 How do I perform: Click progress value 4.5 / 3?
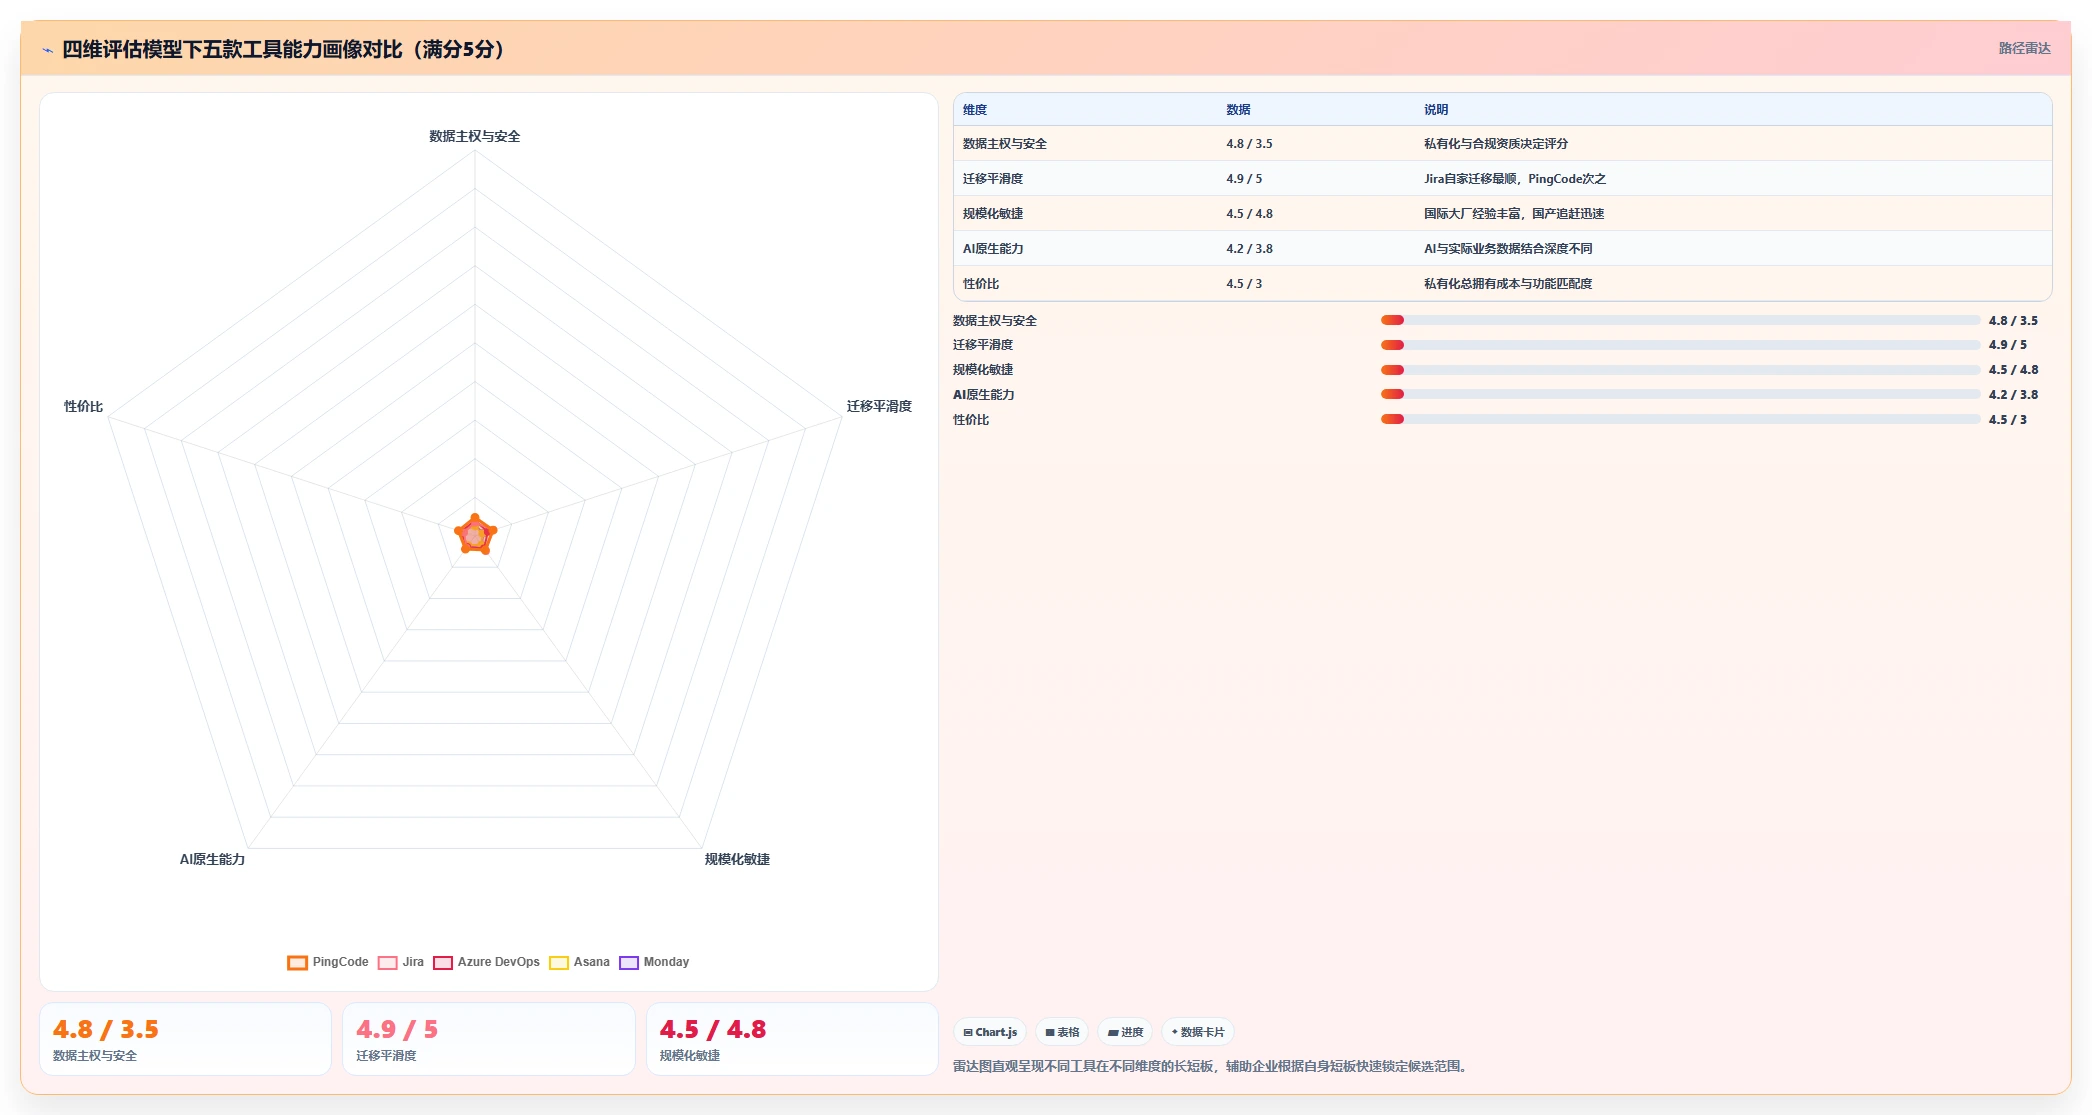click(2008, 419)
